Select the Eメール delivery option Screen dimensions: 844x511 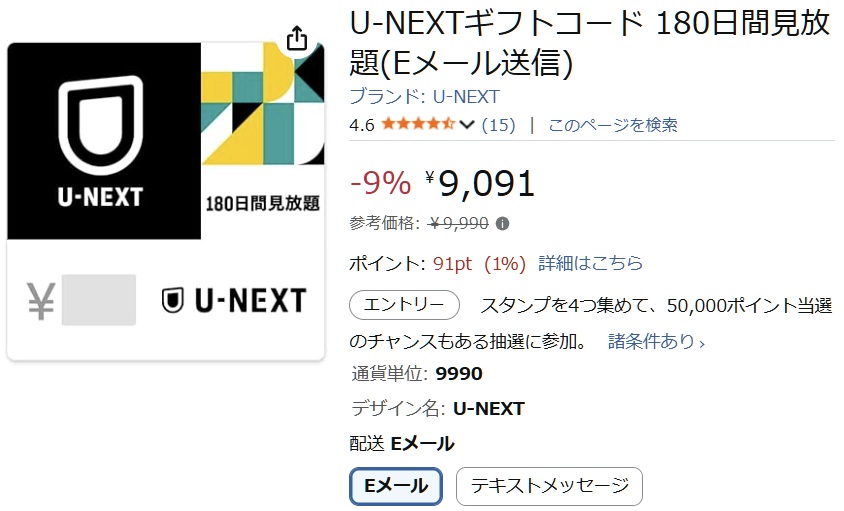click(396, 486)
